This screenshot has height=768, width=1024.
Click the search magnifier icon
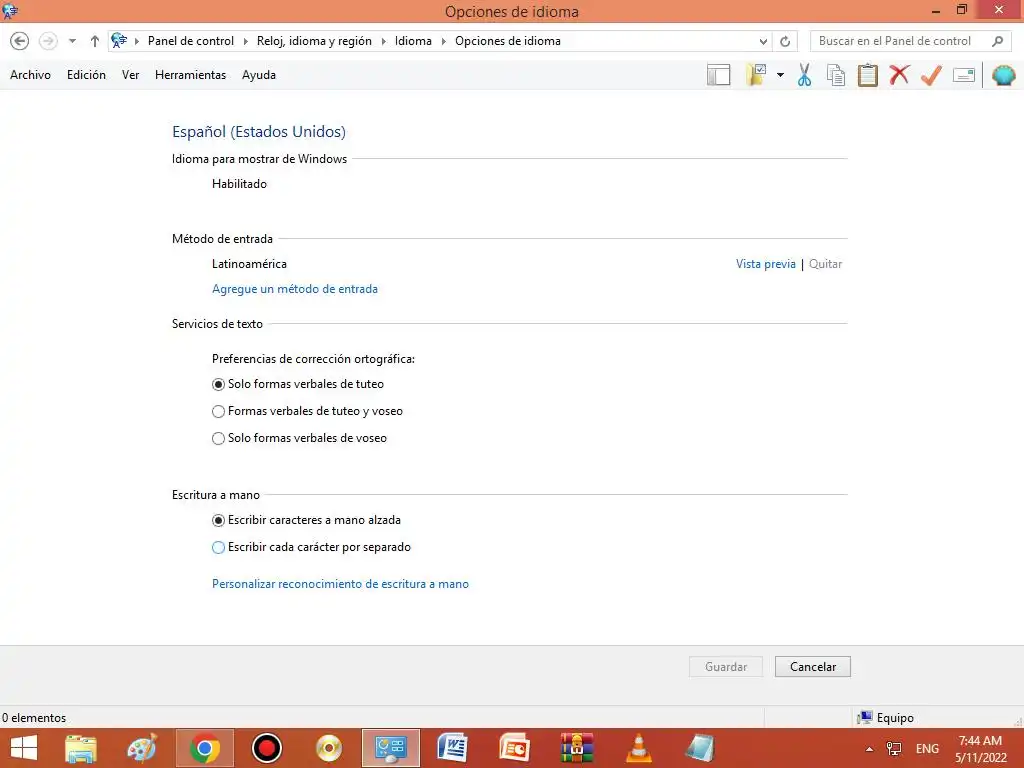coord(997,41)
